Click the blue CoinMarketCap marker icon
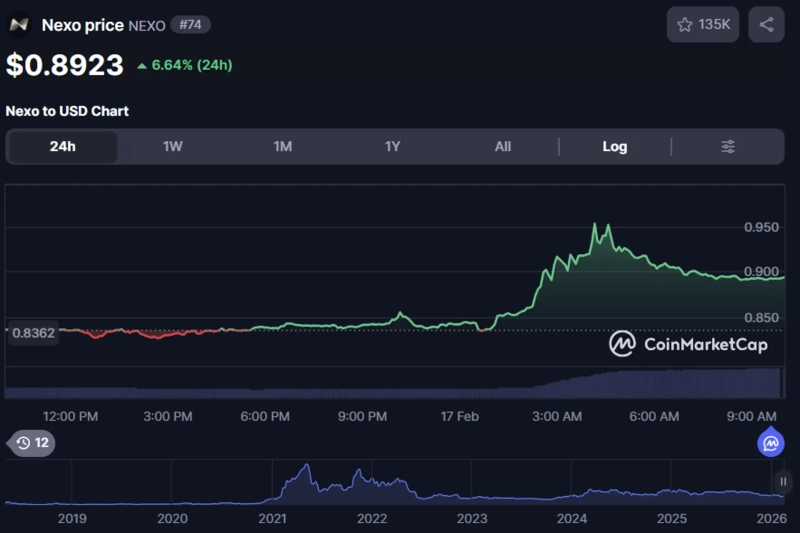 771,443
